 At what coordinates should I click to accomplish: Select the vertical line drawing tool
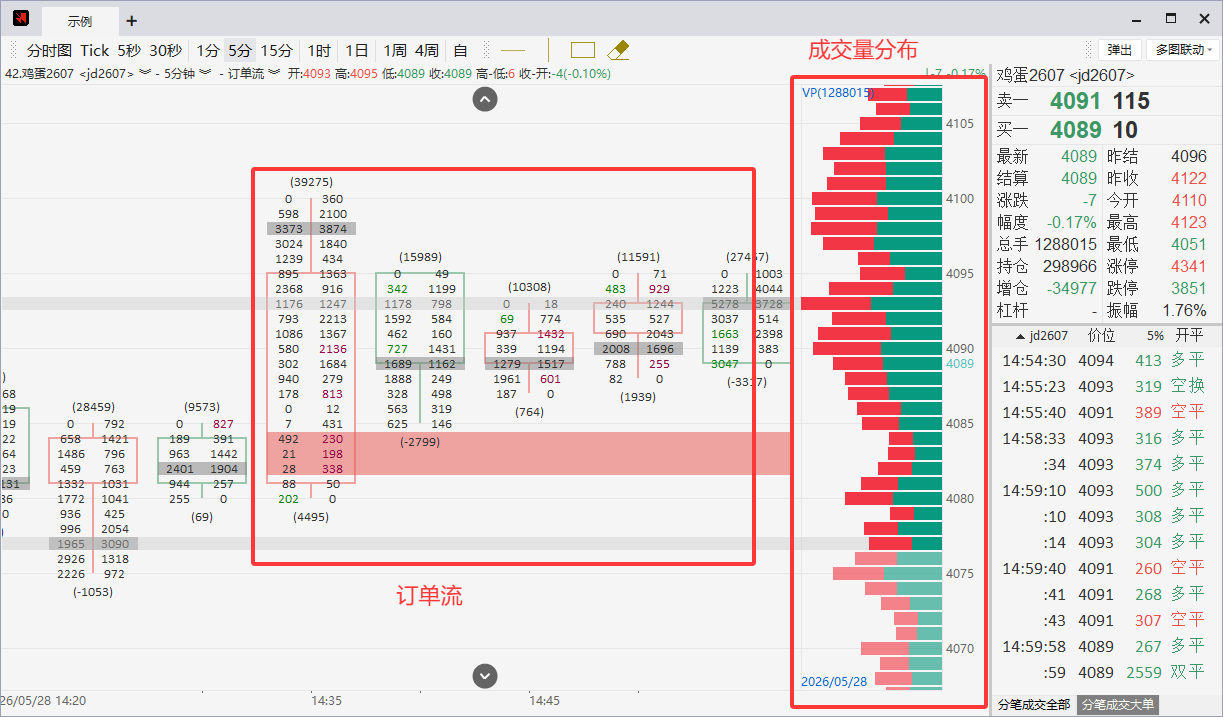548,50
